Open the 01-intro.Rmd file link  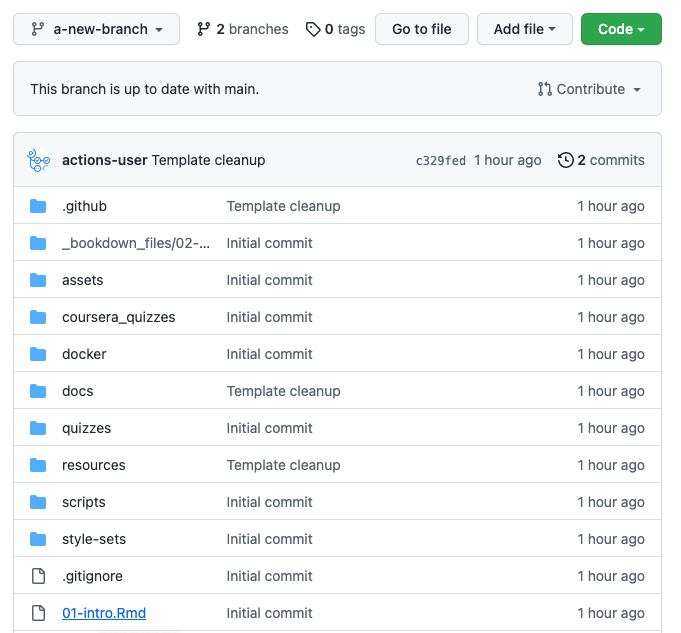tap(104, 613)
